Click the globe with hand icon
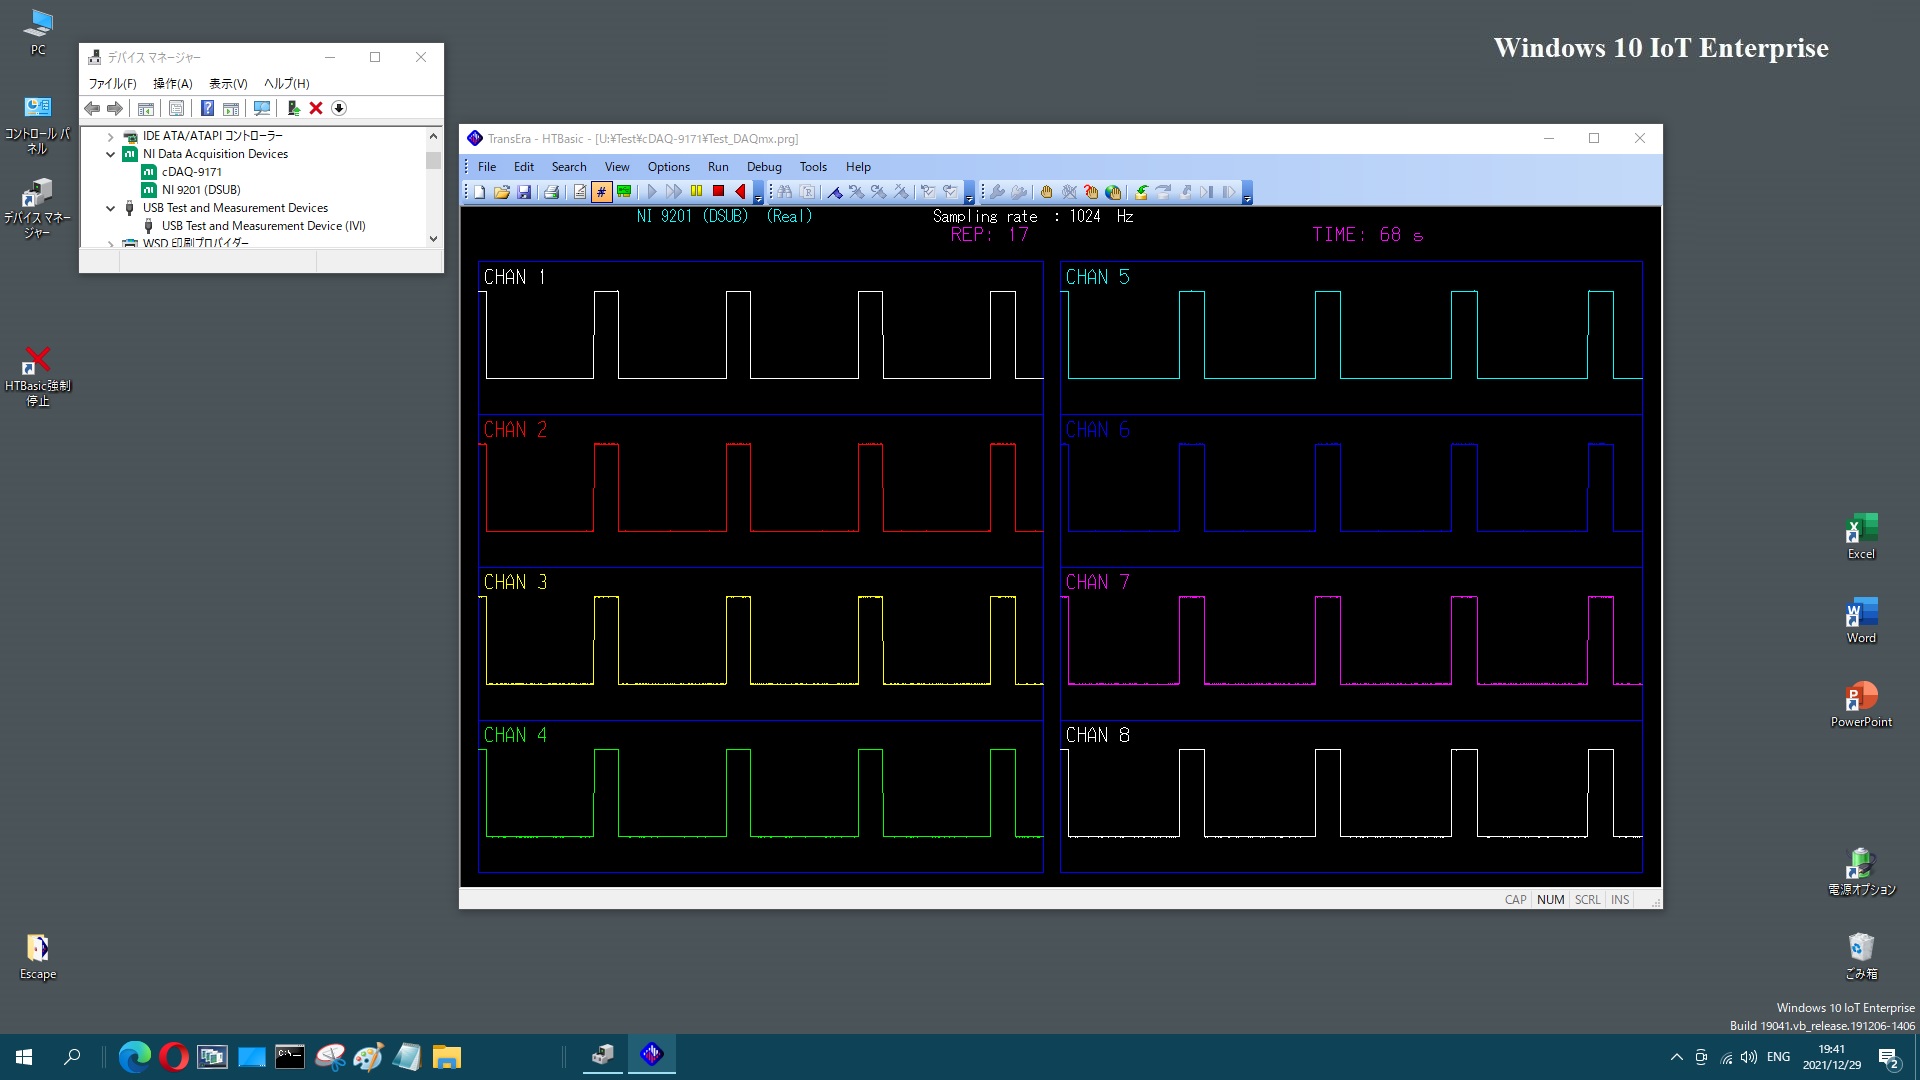The height and width of the screenshot is (1080, 1920). (x=1113, y=192)
